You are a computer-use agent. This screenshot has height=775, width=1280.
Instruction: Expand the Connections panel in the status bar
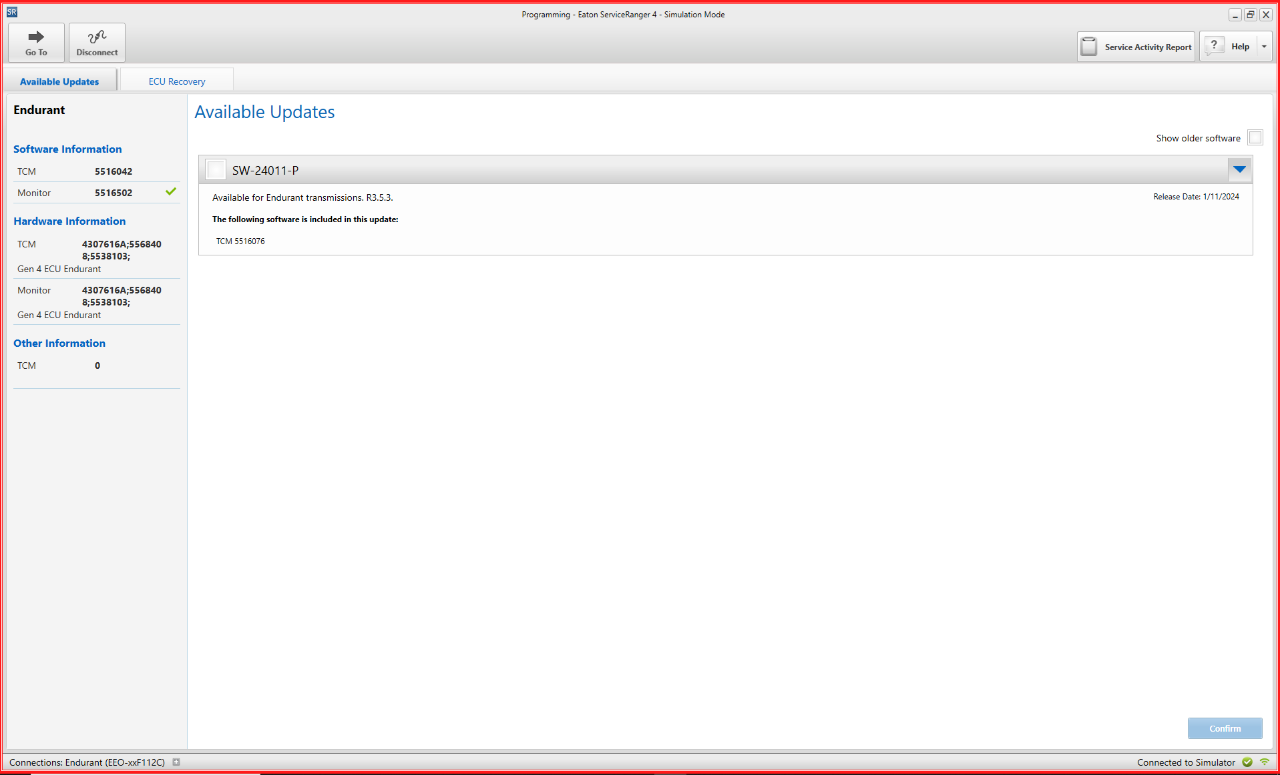pos(177,762)
